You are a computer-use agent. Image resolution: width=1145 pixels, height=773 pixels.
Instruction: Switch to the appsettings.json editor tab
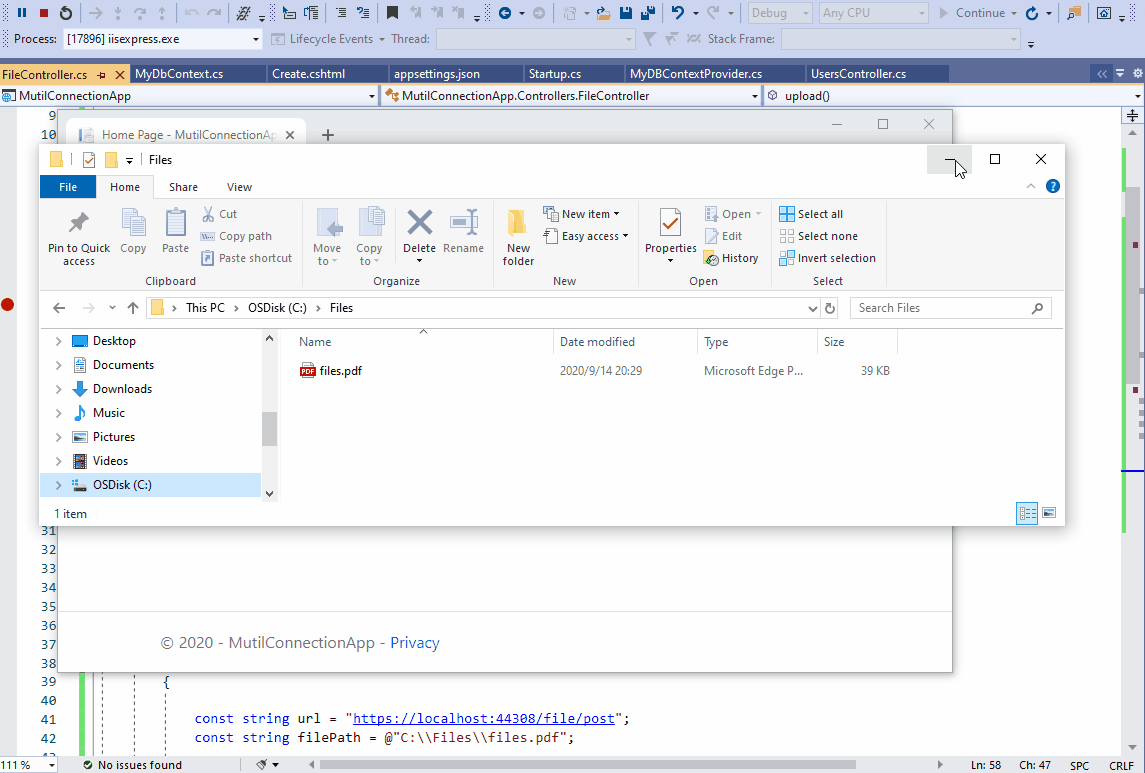[437, 74]
